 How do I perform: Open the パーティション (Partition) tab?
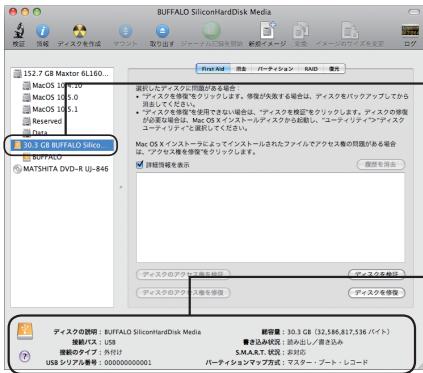click(275, 69)
